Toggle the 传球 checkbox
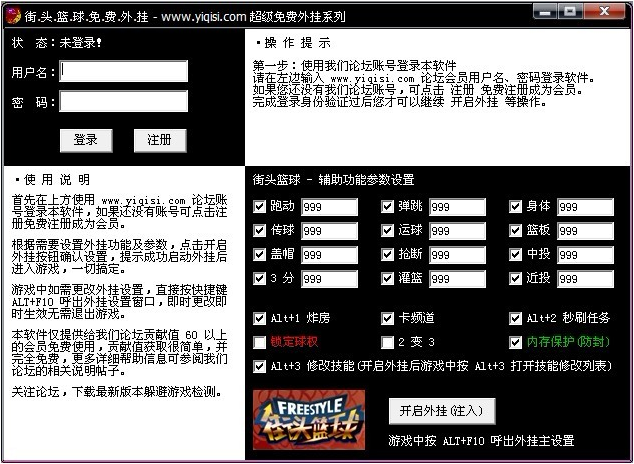 tap(259, 230)
